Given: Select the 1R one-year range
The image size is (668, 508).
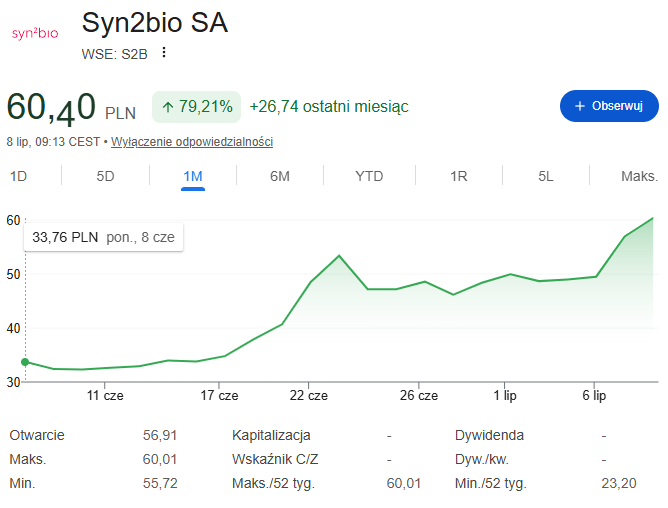Looking at the screenshot, I should [459, 176].
